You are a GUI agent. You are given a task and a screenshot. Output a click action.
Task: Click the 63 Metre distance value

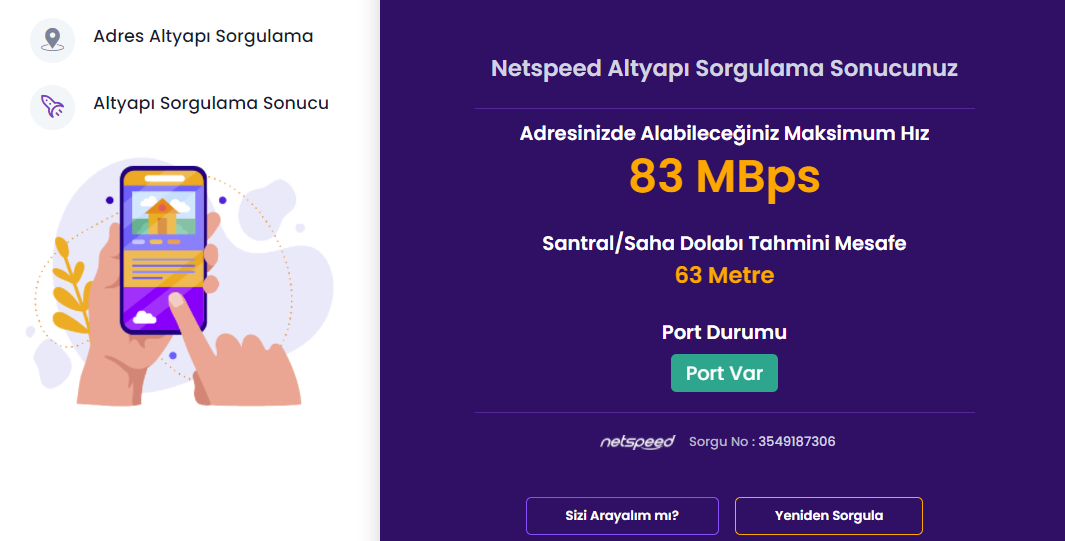coord(724,275)
